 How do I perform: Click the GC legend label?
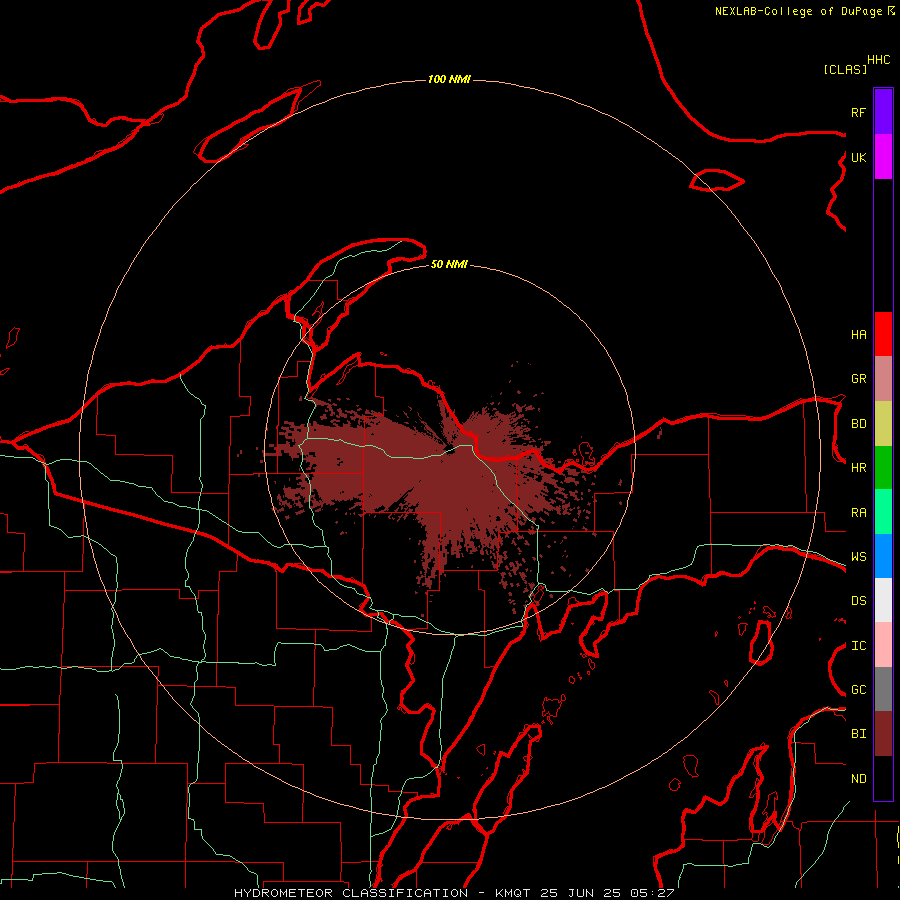click(858, 690)
